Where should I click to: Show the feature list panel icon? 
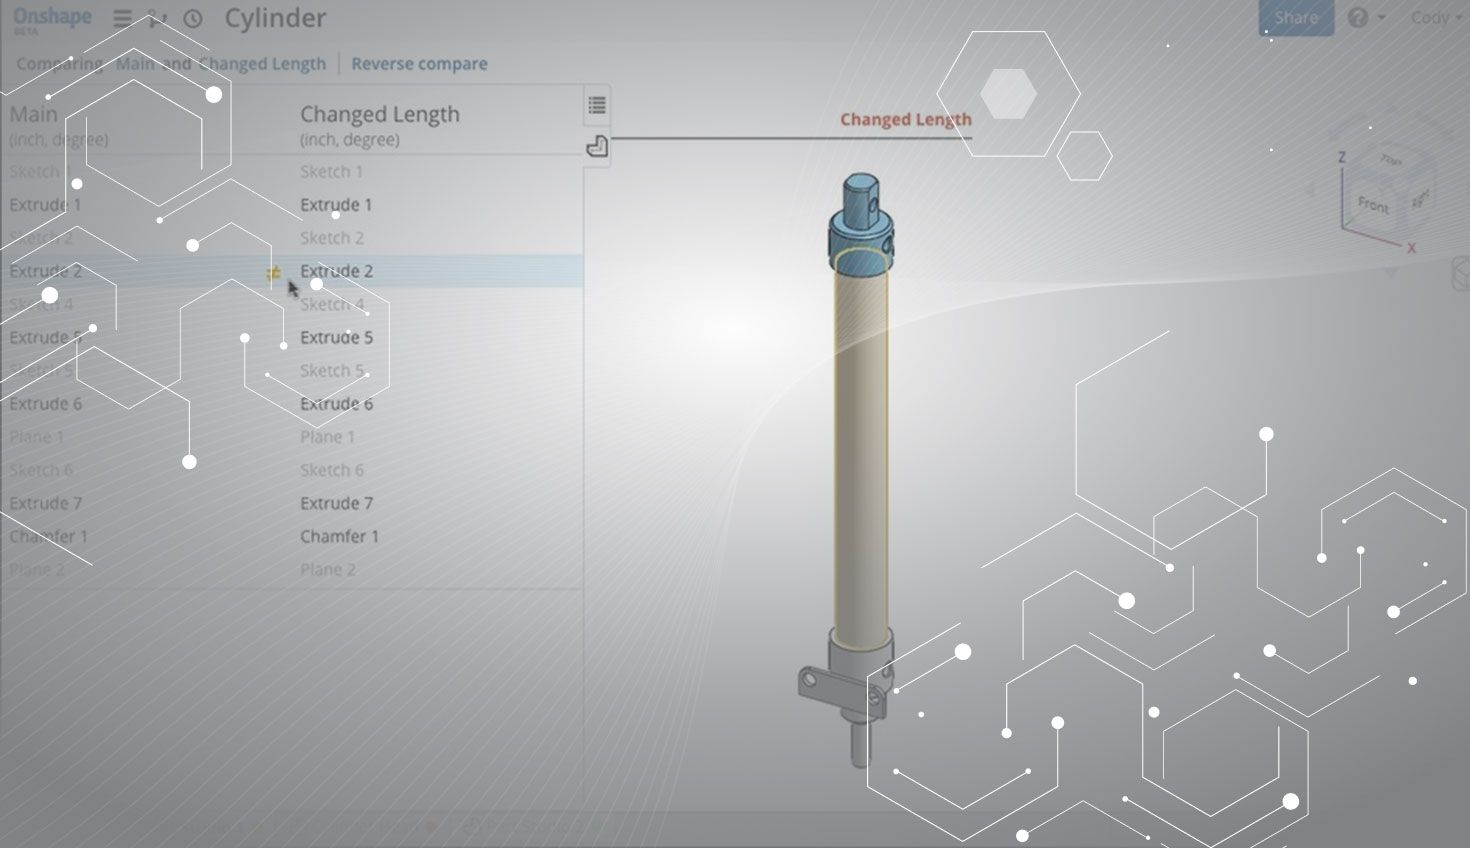[x=597, y=105]
